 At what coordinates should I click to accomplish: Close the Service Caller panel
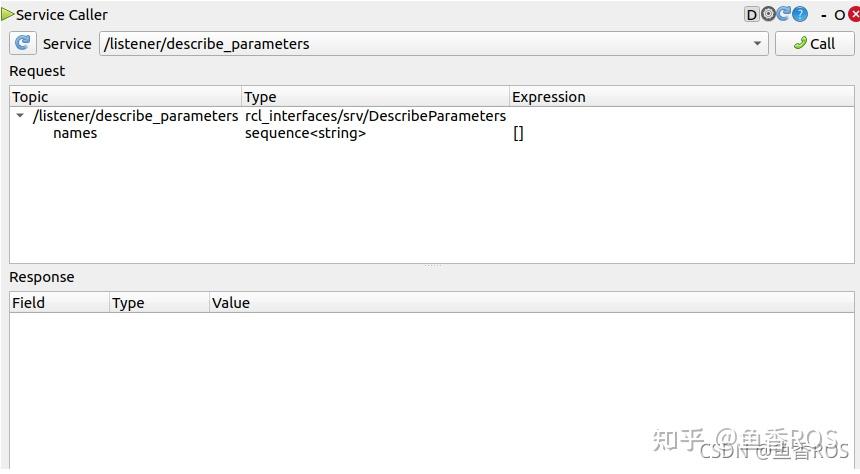pyautogui.click(x=854, y=14)
